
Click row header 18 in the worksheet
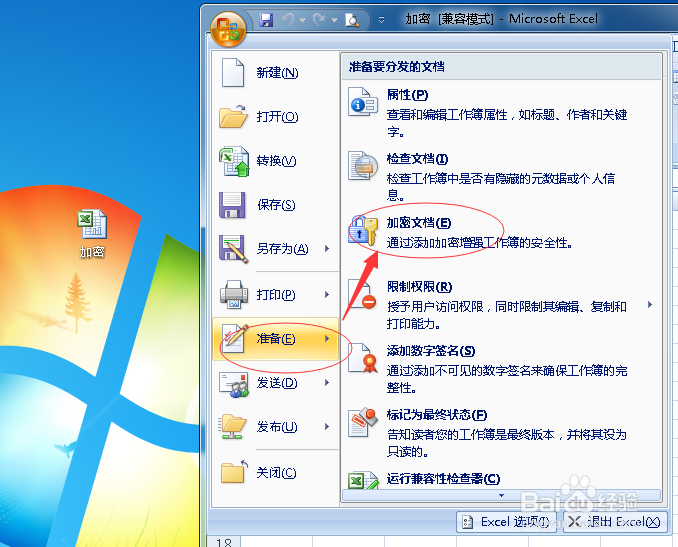click(x=224, y=542)
